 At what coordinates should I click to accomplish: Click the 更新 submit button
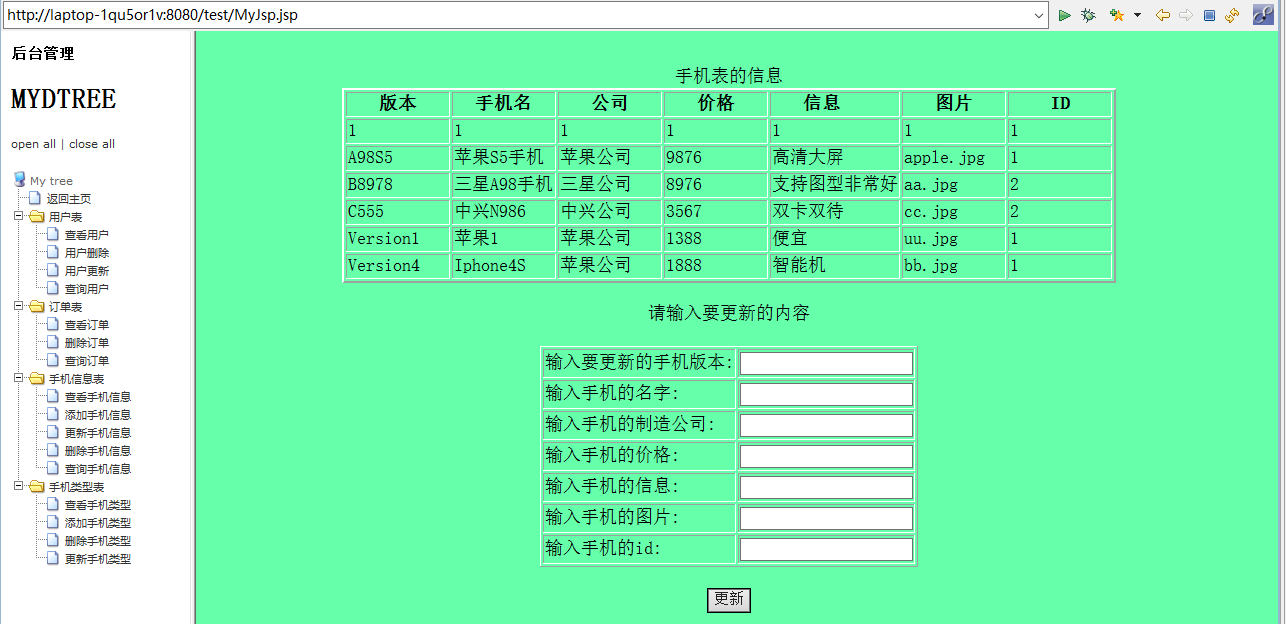pos(729,599)
